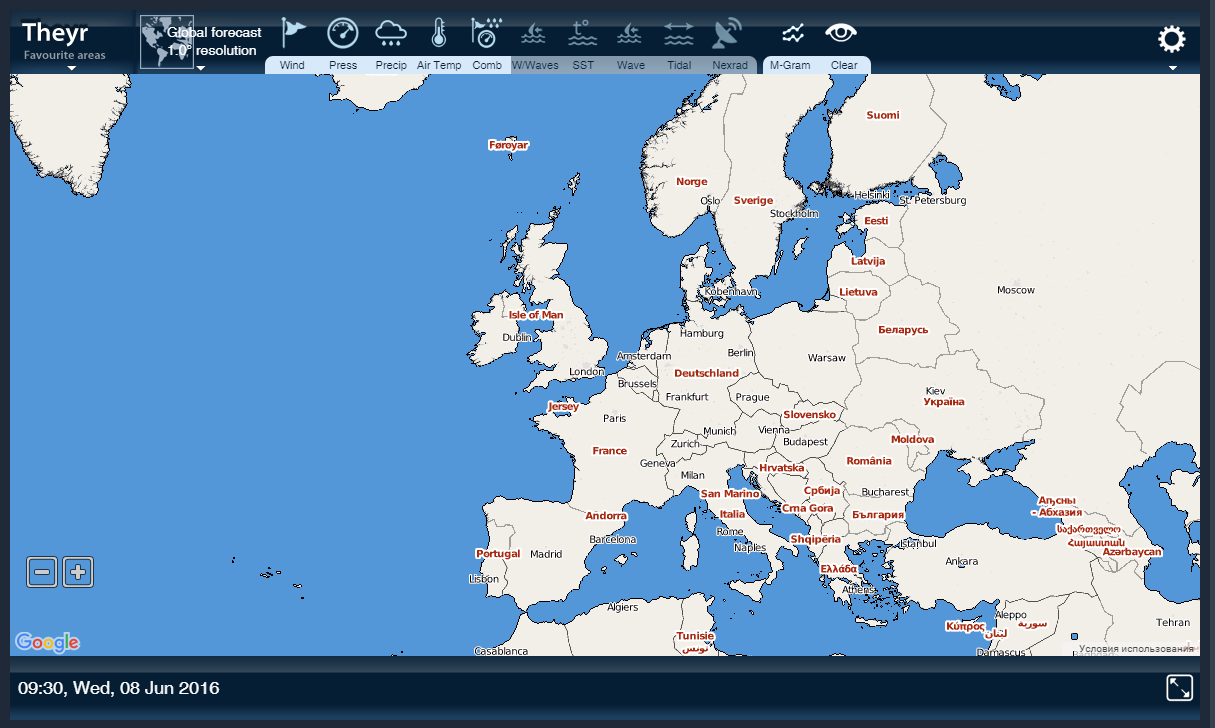Open the M-Gram chart tool
The height and width of the screenshot is (728, 1215).
[792, 33]
